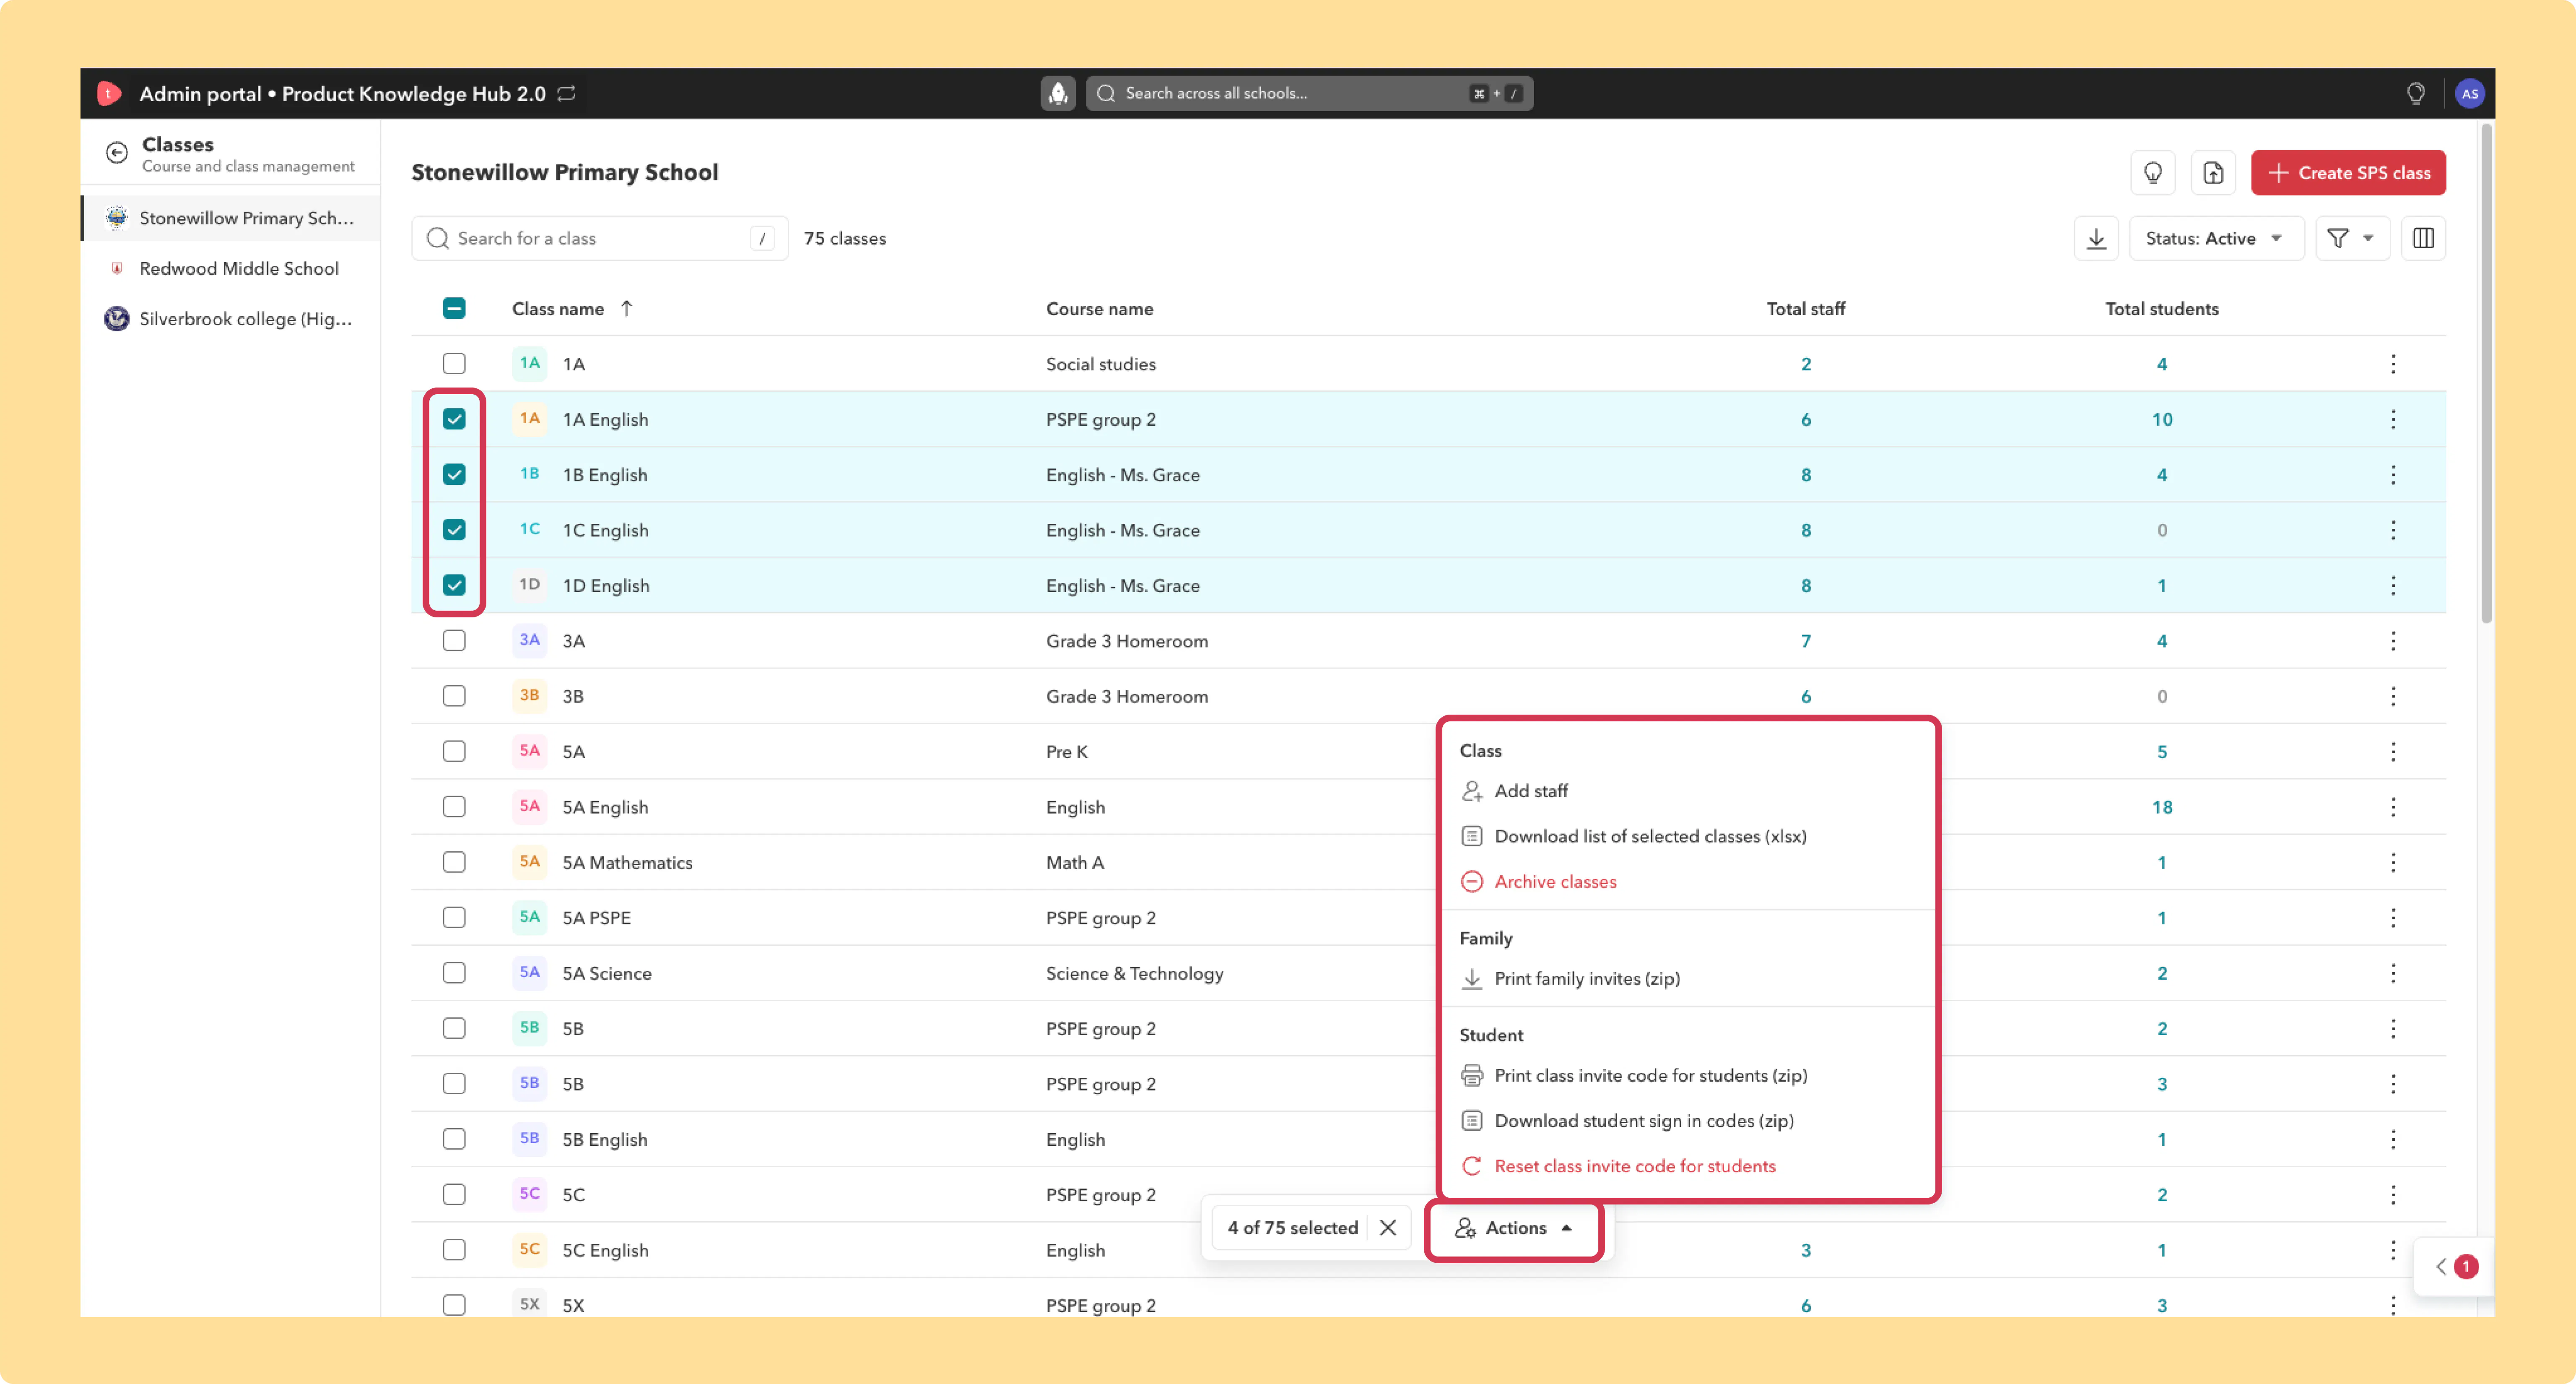Open more options for 5A Science row
2576x1384 pixels.
click(2393, 973)
